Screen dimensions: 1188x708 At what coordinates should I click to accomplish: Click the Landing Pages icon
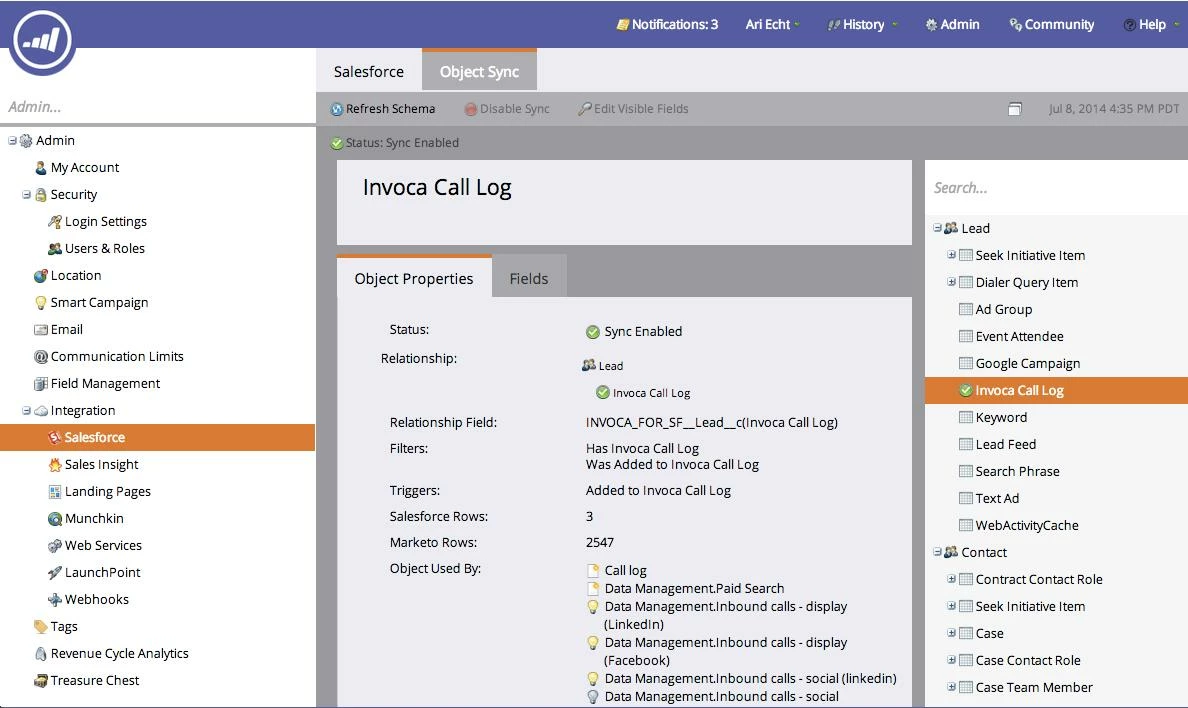[55, 492]
